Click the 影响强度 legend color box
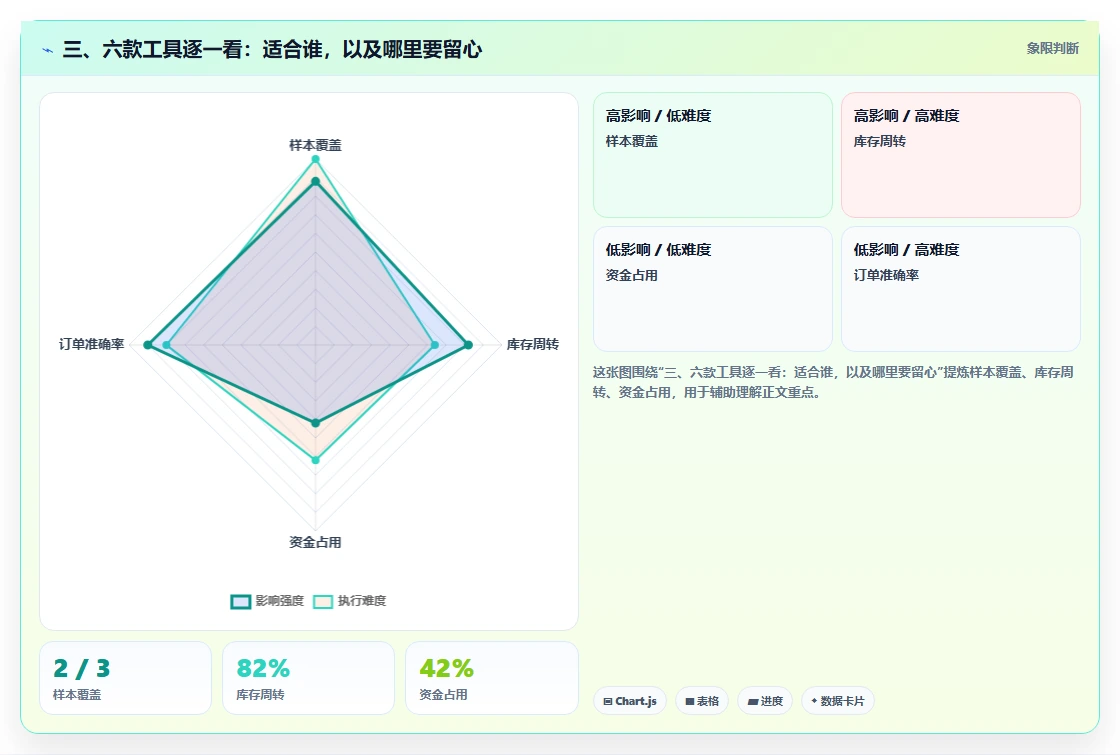This screenshot has height=755, width=1120. (x=241, y=601)
